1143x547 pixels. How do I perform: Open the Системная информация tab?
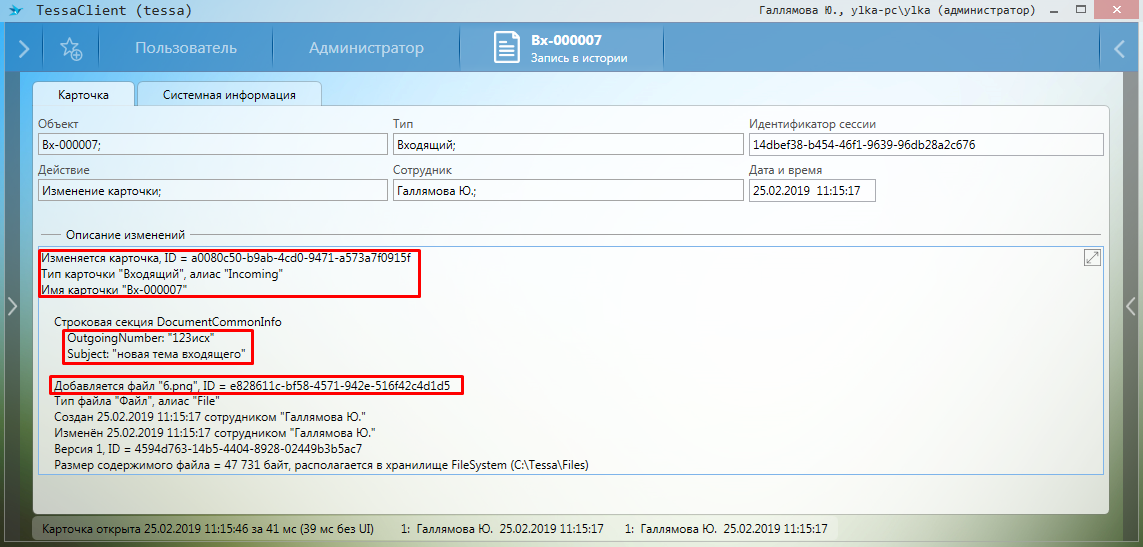tap(229, 95)
